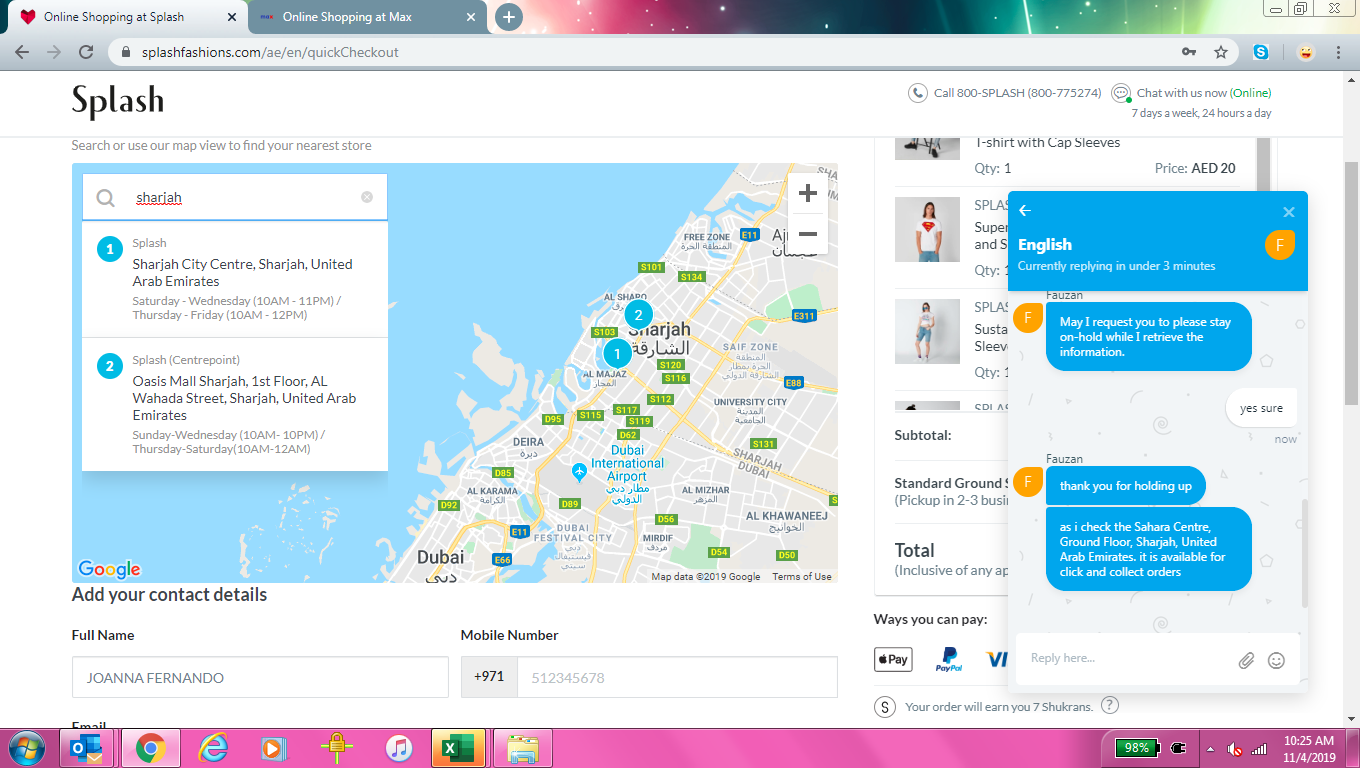Click the chat Reply here field
This screenshot has width=1360, height=768.
(1125, 659)
